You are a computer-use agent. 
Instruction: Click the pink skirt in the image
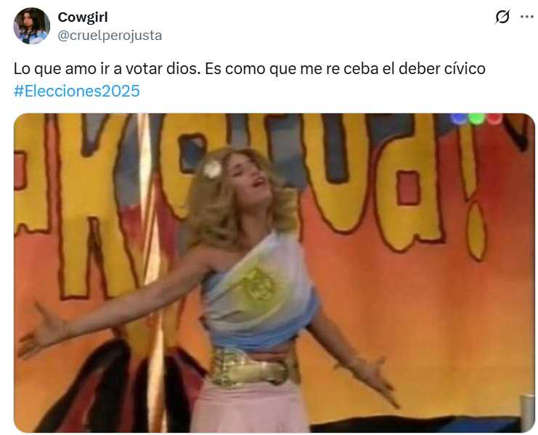click(250, 406)
